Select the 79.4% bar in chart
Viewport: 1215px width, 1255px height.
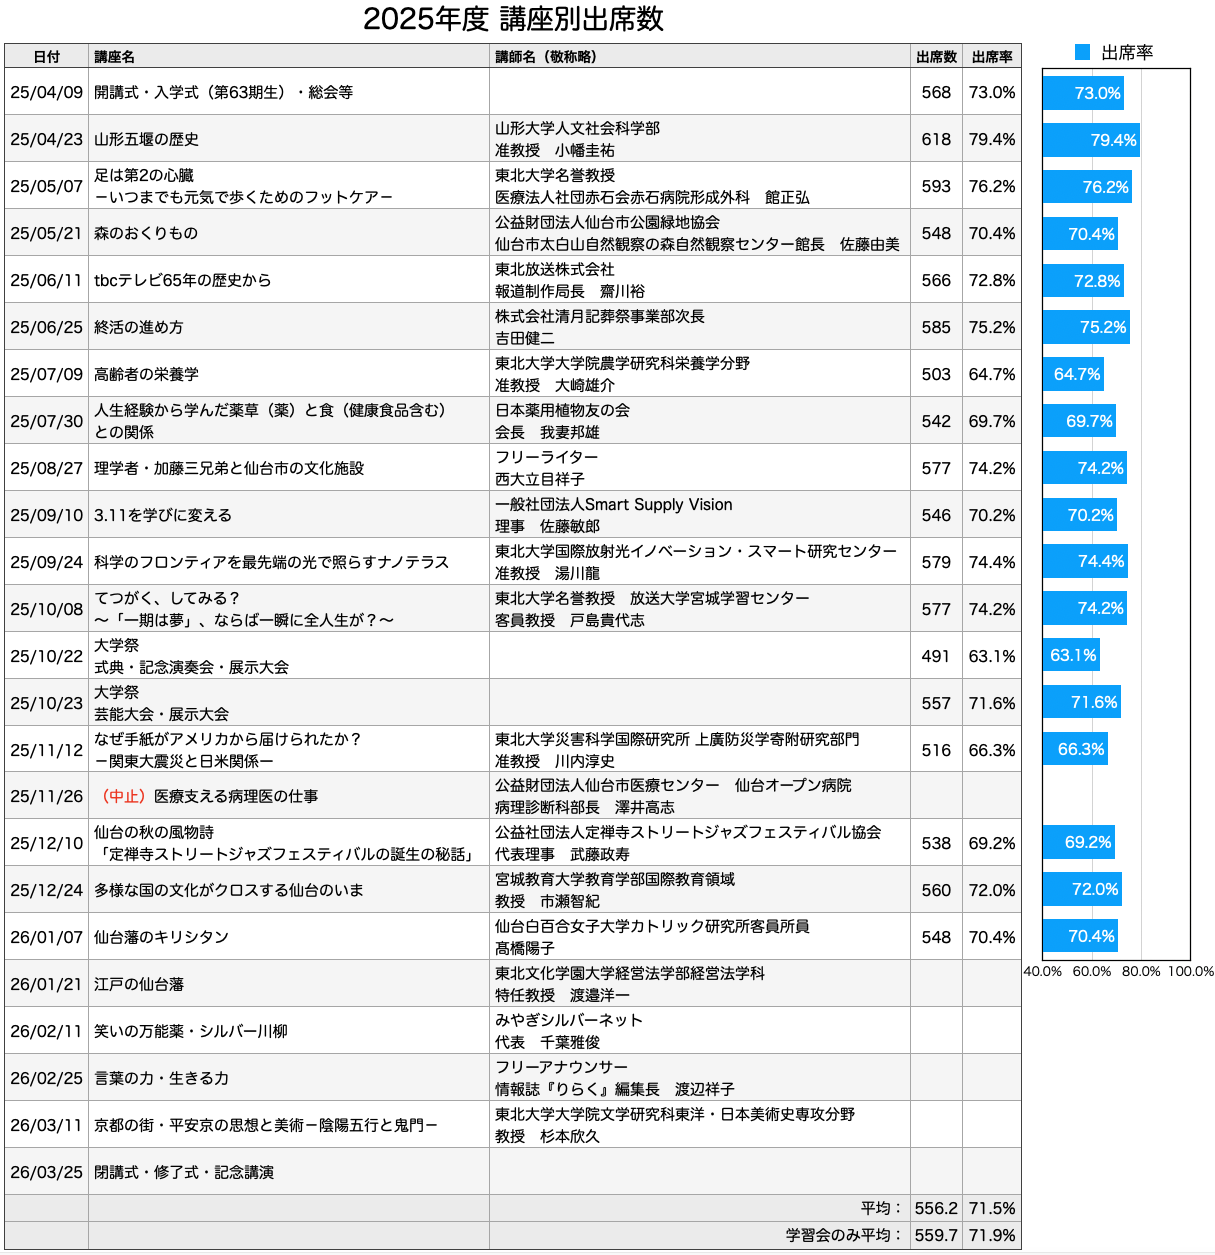tap(1091, 140)
